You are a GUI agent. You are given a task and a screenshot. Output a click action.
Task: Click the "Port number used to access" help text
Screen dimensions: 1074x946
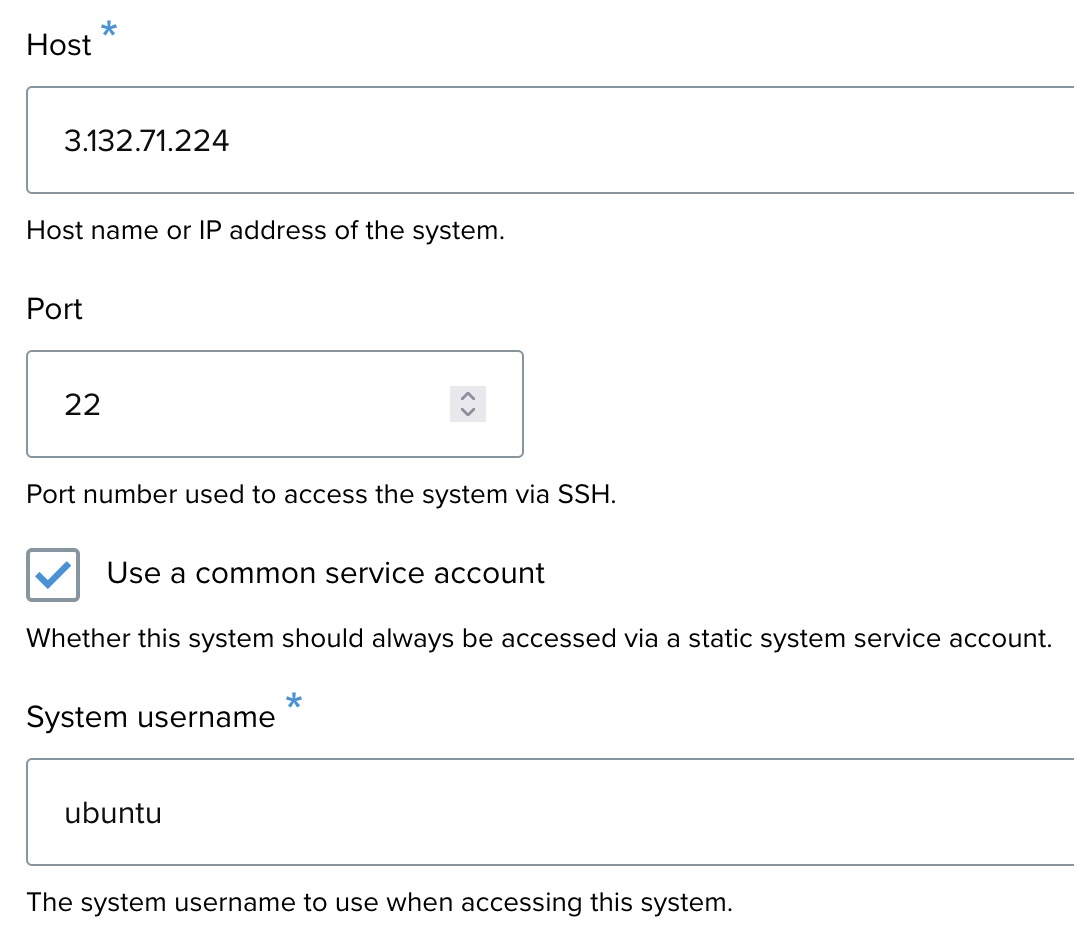[x=320, y=495]
